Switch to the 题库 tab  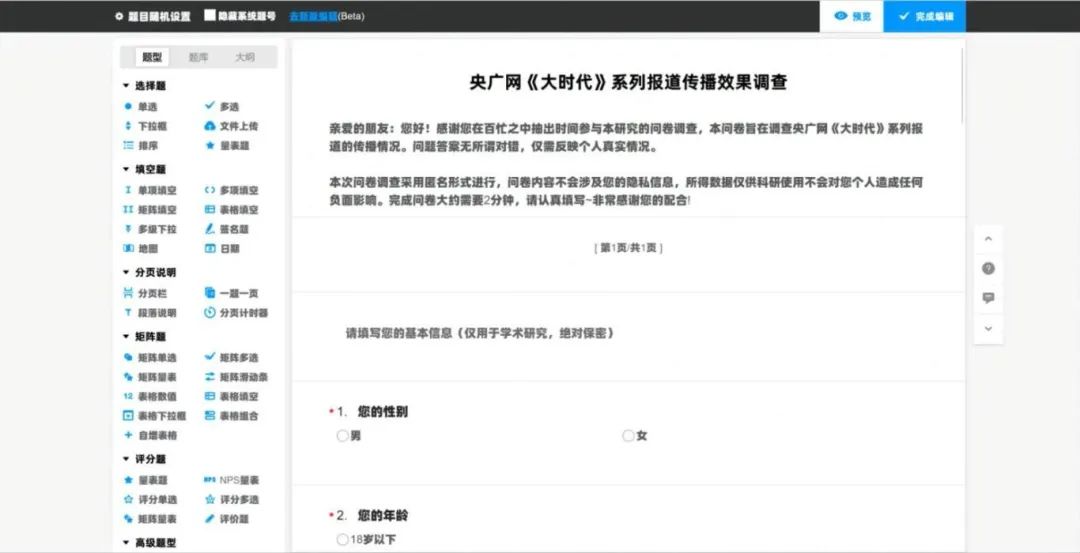click(x=198, y=58)
